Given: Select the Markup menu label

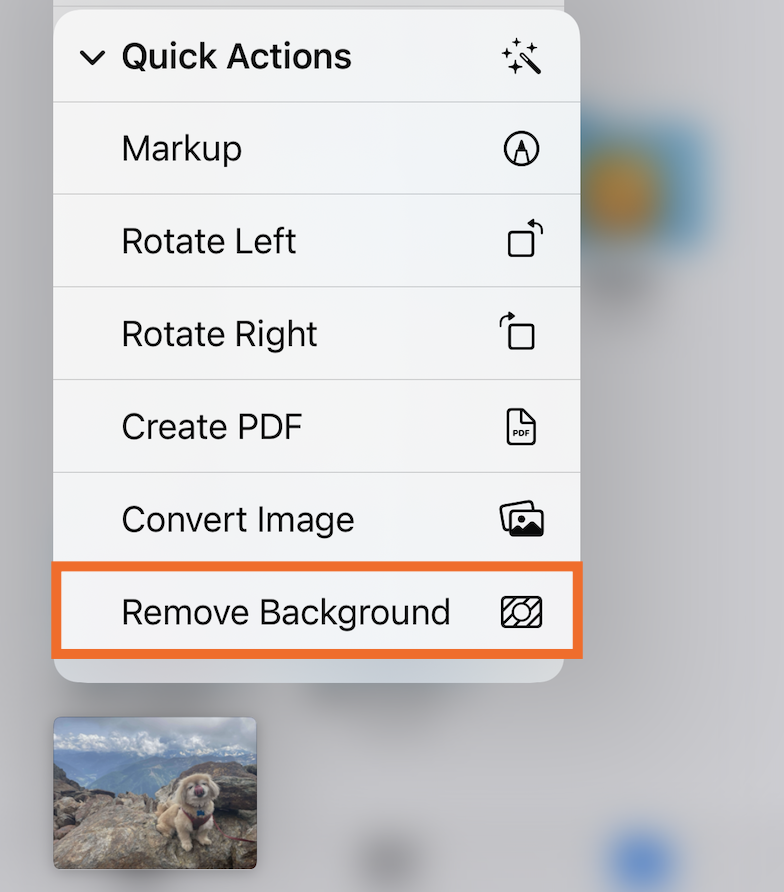Looking at the screenshot, I should [x=181, y=149].
